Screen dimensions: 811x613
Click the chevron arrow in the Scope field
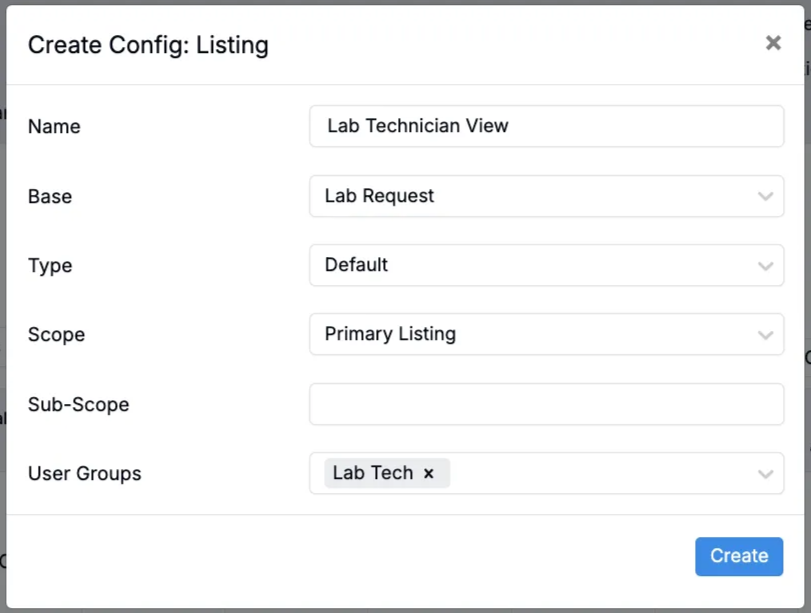765,335
